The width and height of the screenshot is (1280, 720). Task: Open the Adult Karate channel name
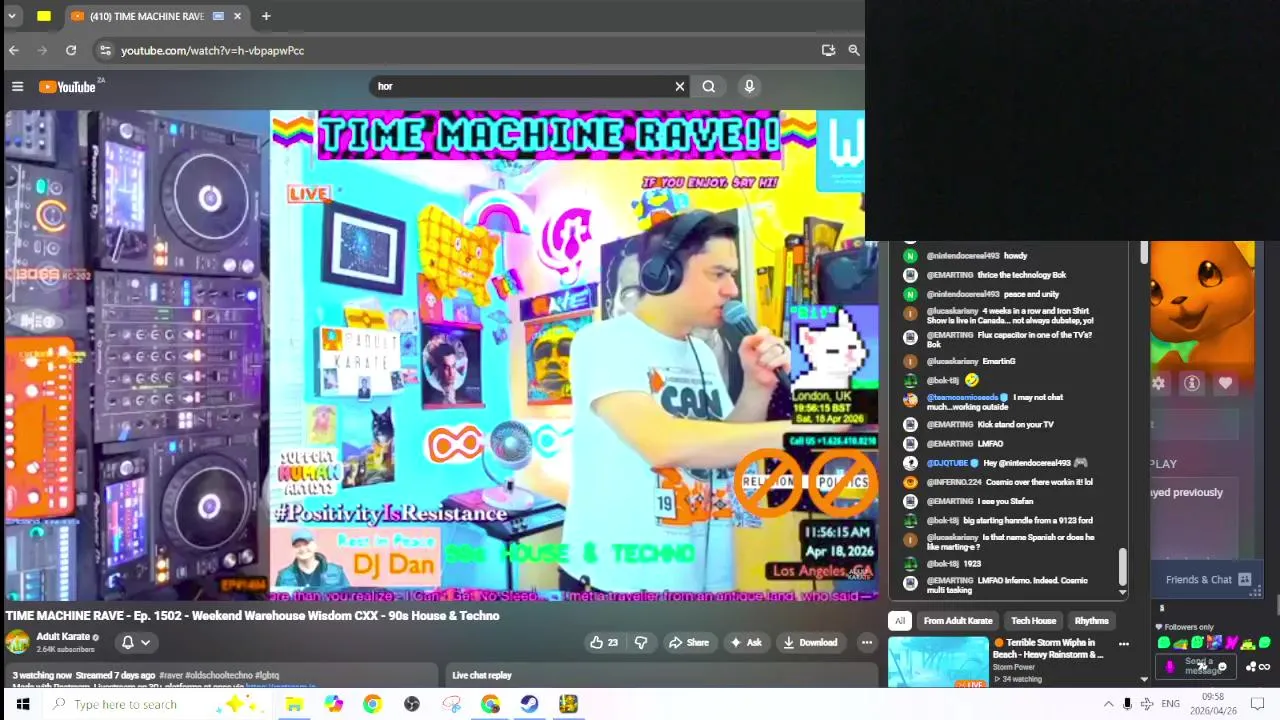63,636
